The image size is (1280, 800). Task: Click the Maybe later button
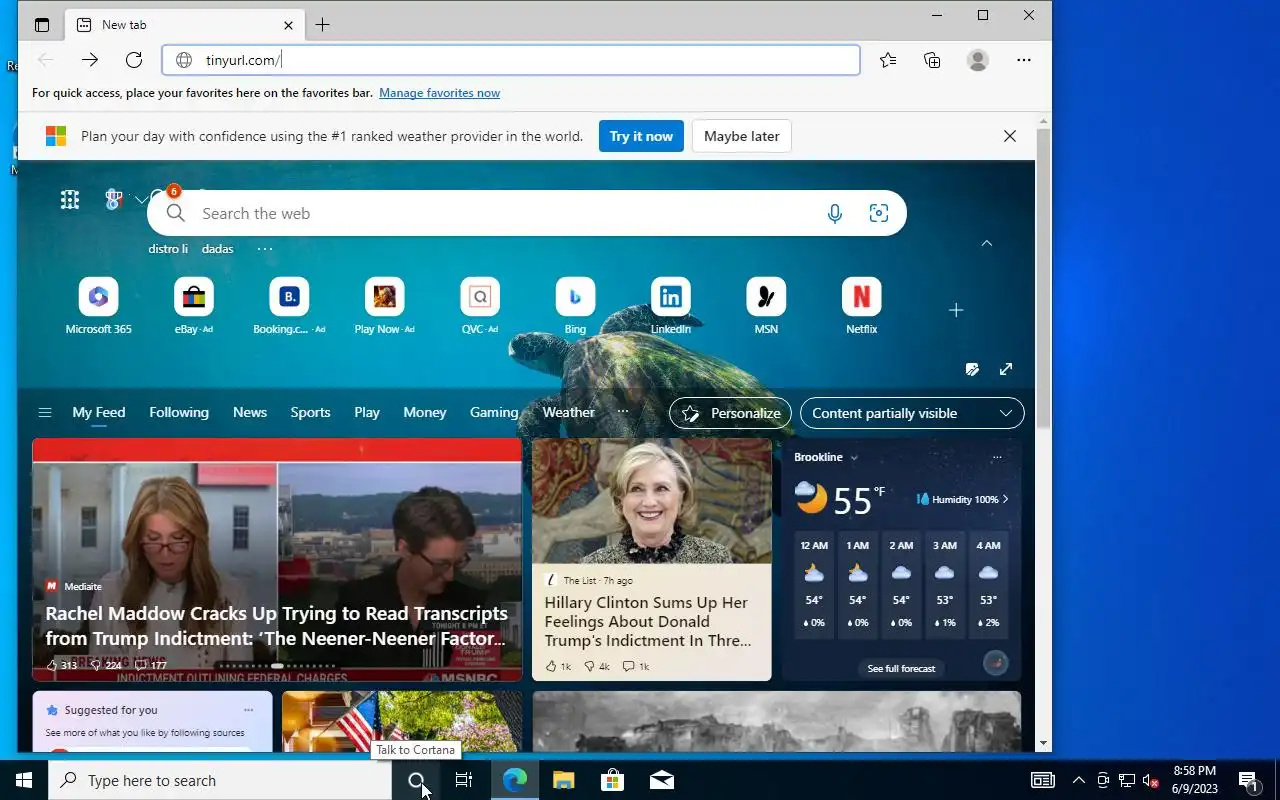[x=742, y=136]
